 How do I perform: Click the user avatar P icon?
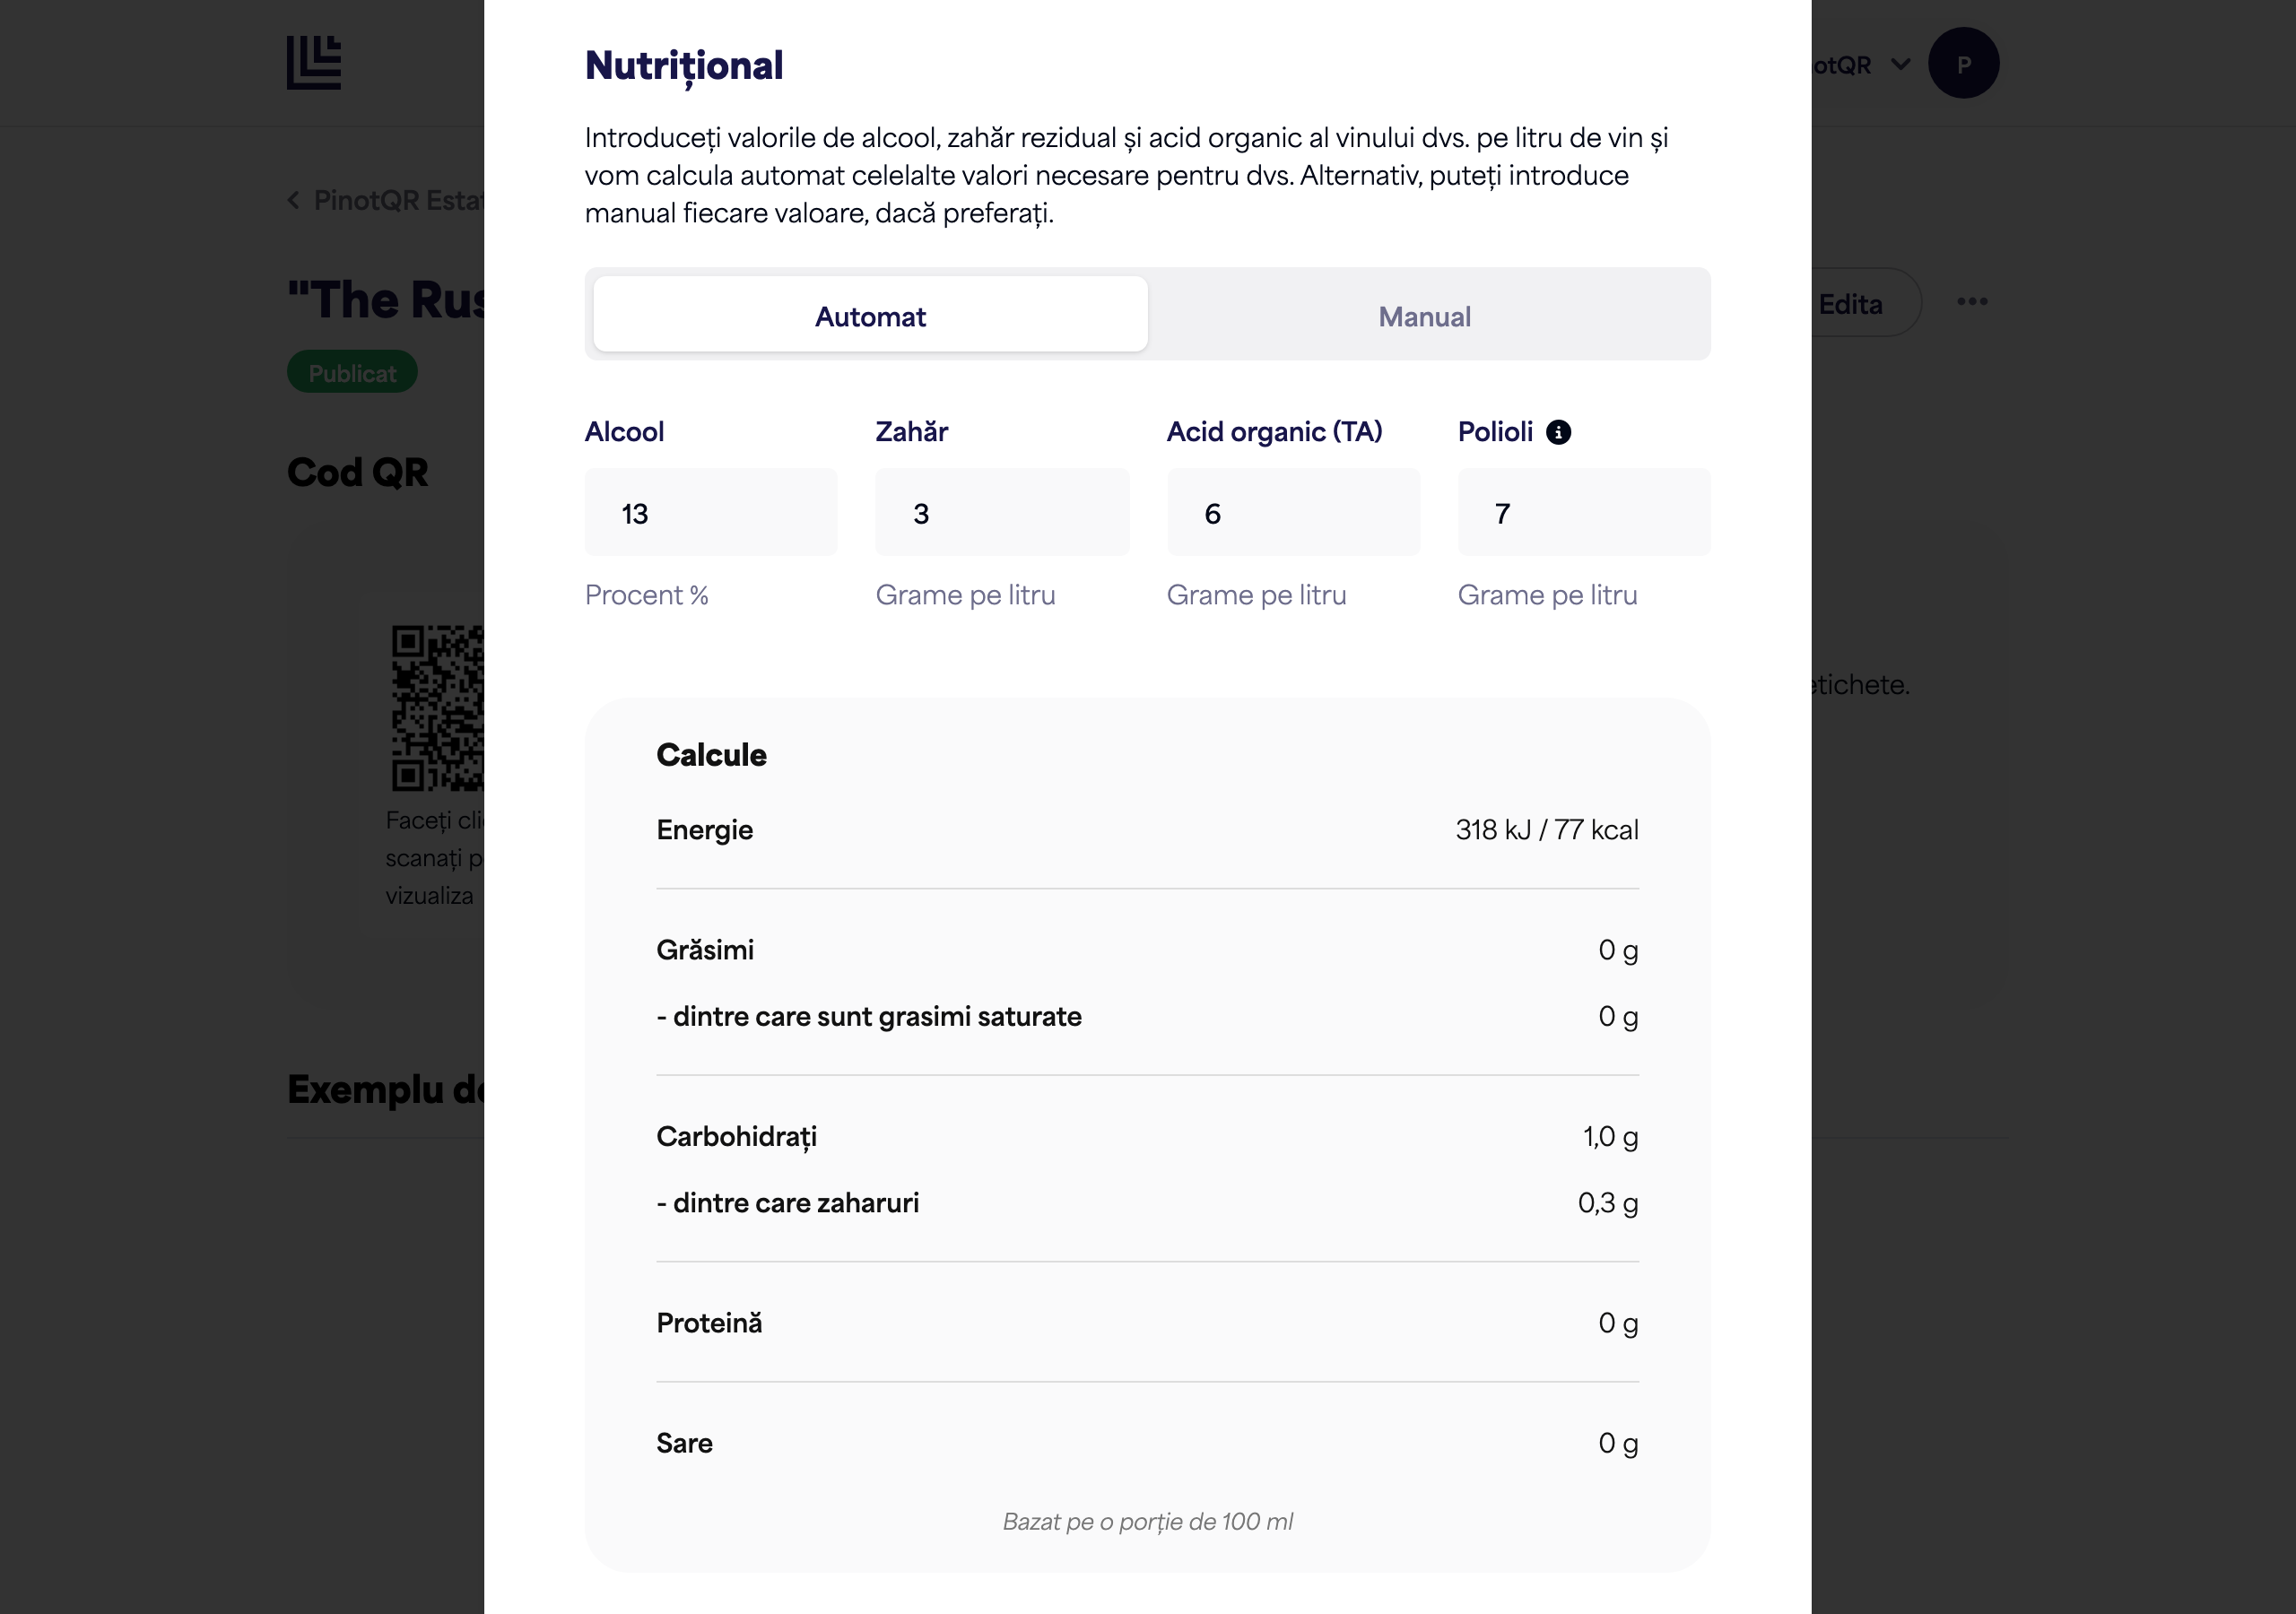pyautogui.click(x=1963, y=64)
